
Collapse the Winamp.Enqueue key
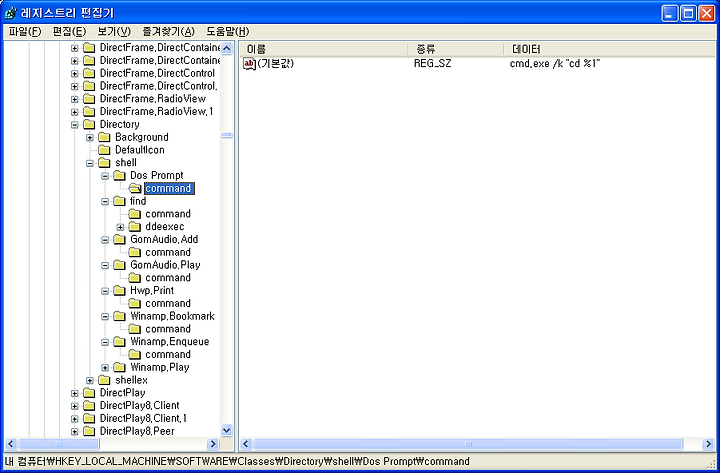[x=105, y=342]
